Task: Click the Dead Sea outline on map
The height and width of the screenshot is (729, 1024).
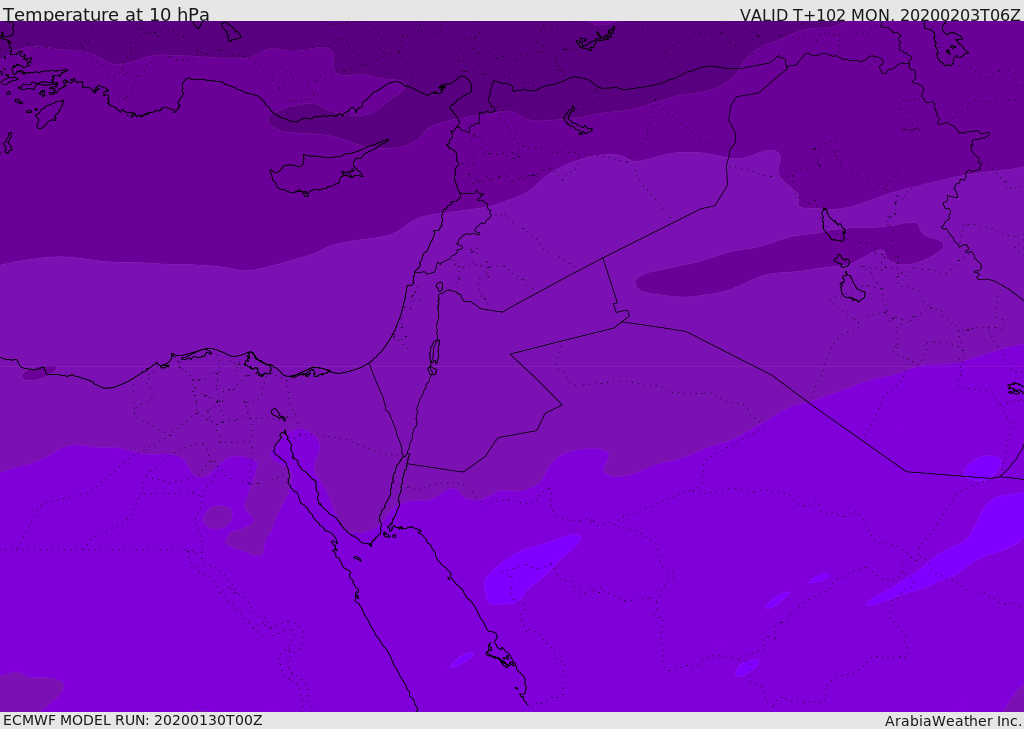Action: click(434, 353)
